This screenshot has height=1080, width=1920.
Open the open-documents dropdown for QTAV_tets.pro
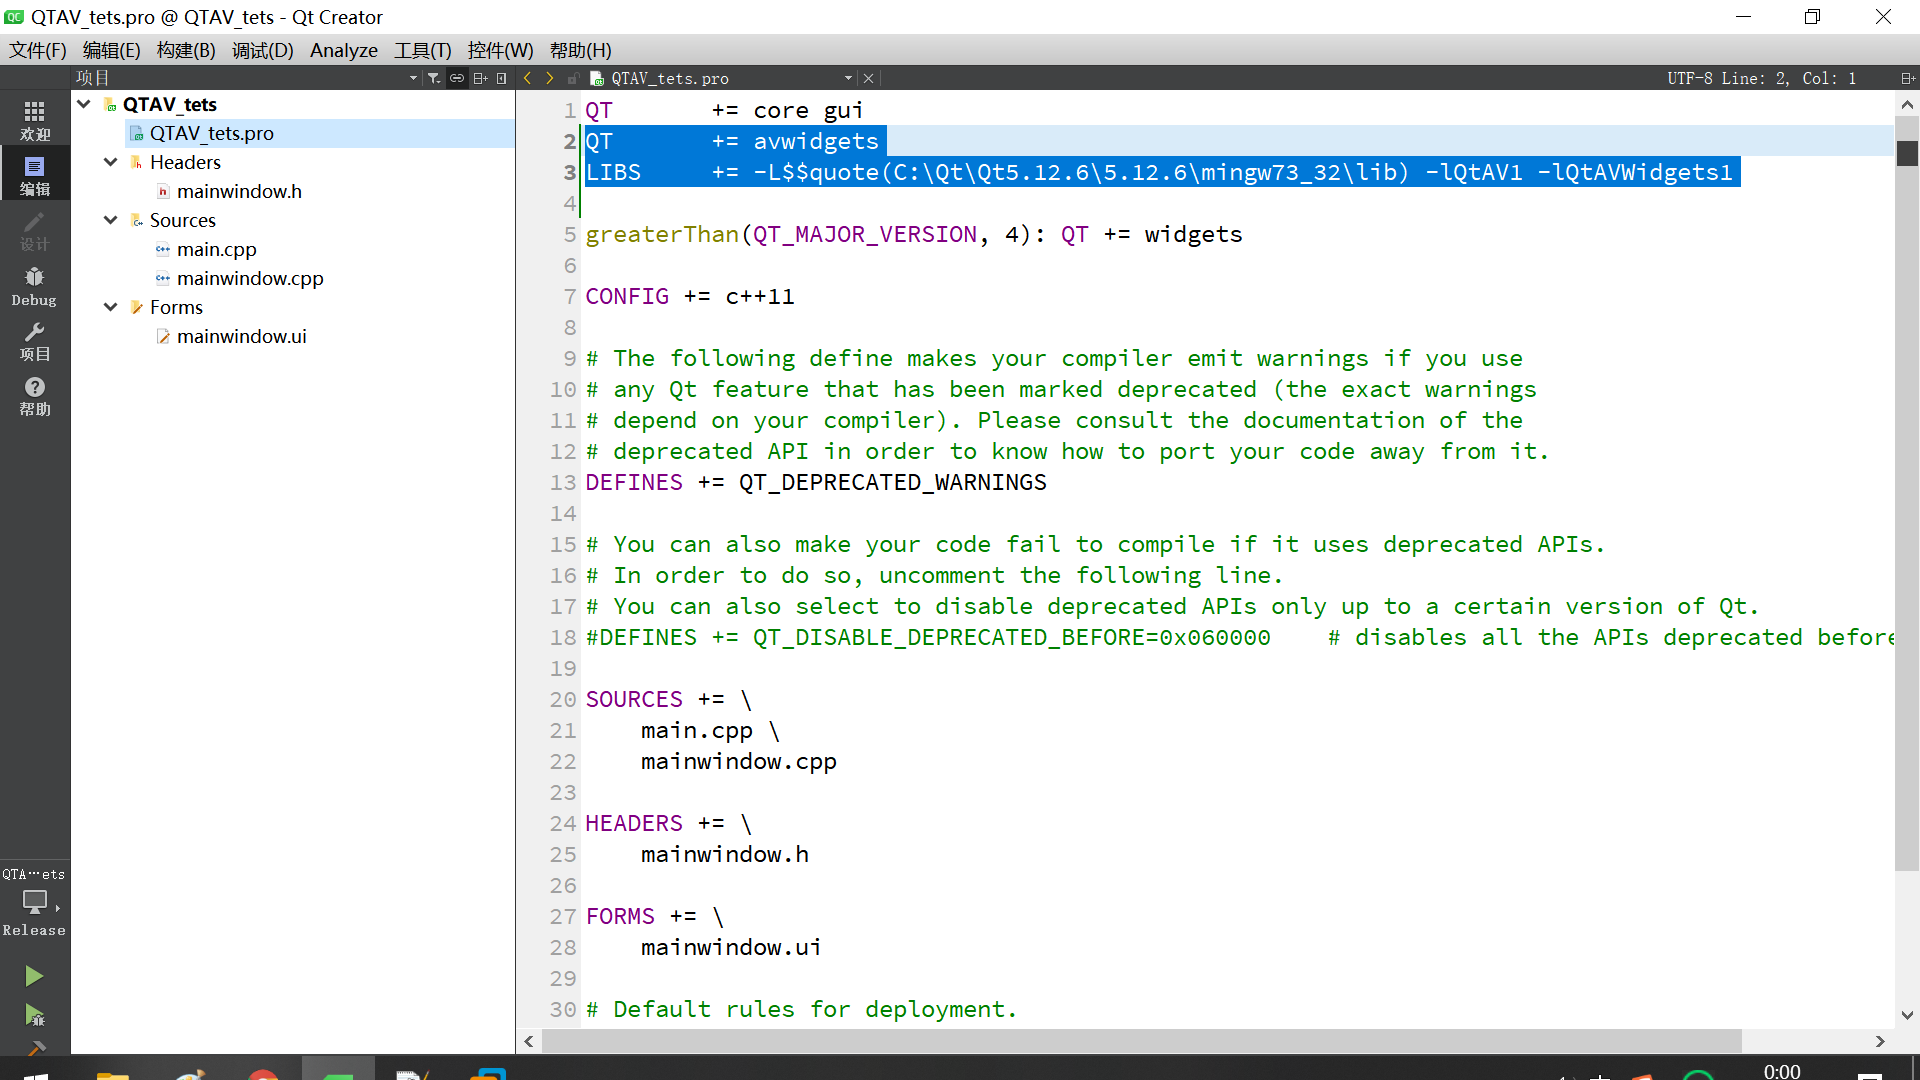point(848,78)
